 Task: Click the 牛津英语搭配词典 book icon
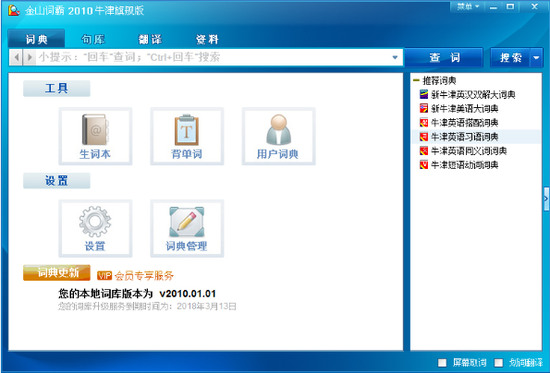(x=424, y=122)
